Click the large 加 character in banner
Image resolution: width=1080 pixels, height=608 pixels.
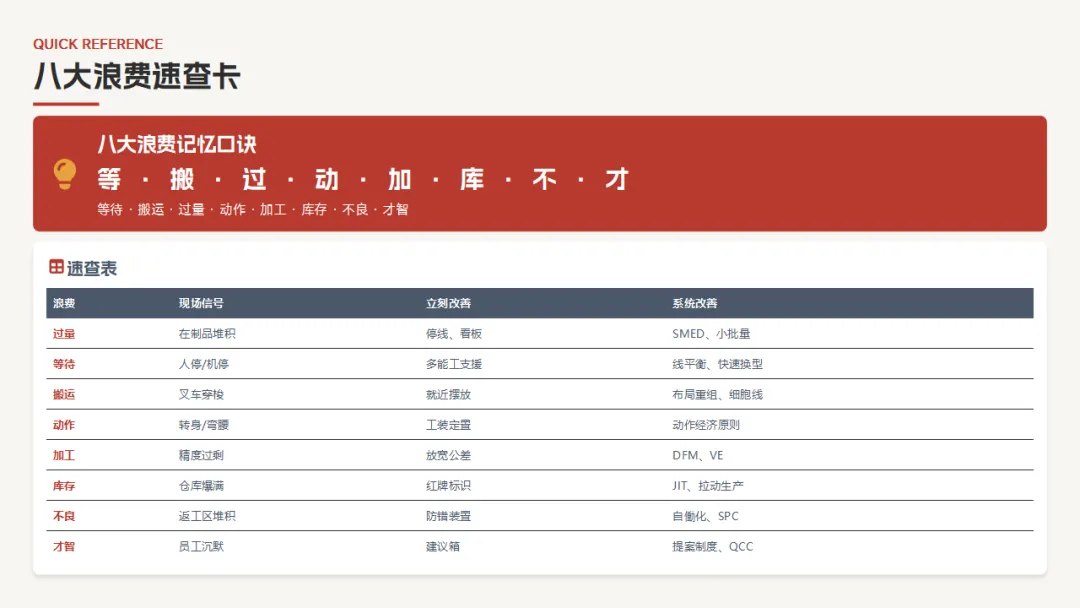(x=399, y=179)
